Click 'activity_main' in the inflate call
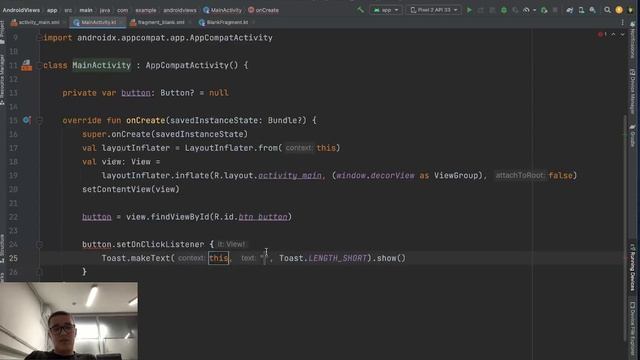 pyautogui.click(x=290, y=176)
